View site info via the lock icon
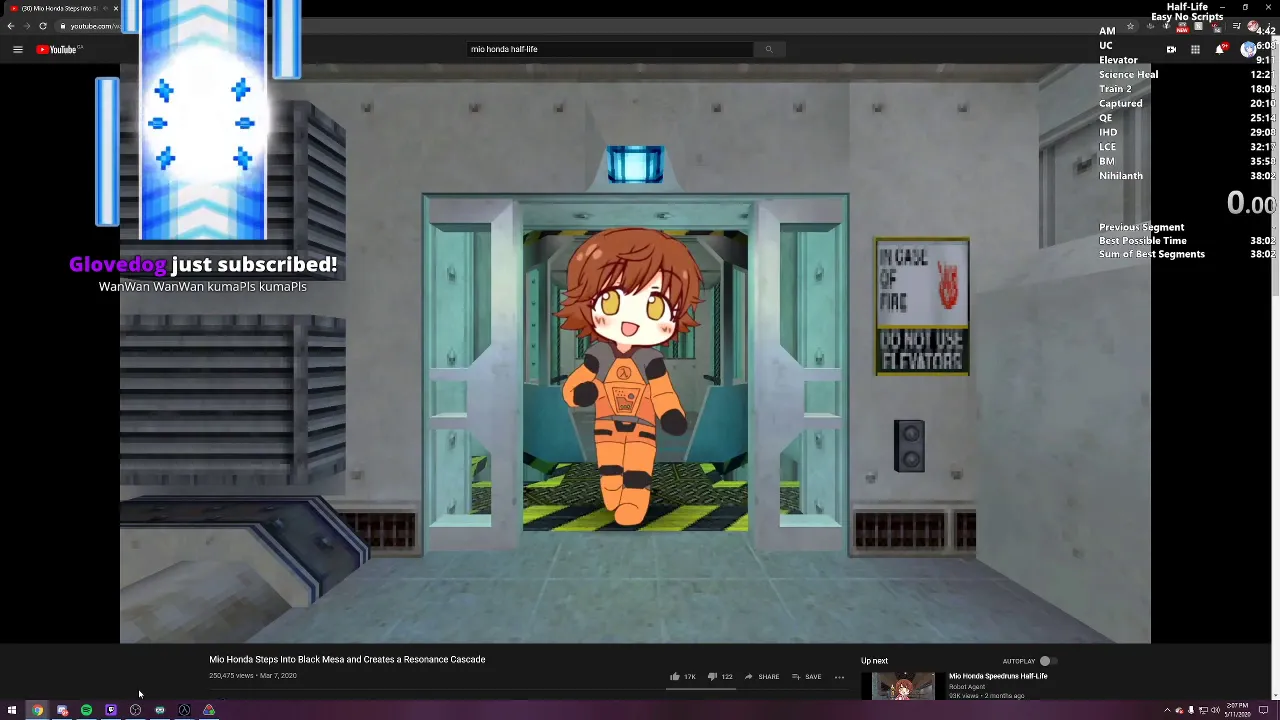 [x=61, y=26]
